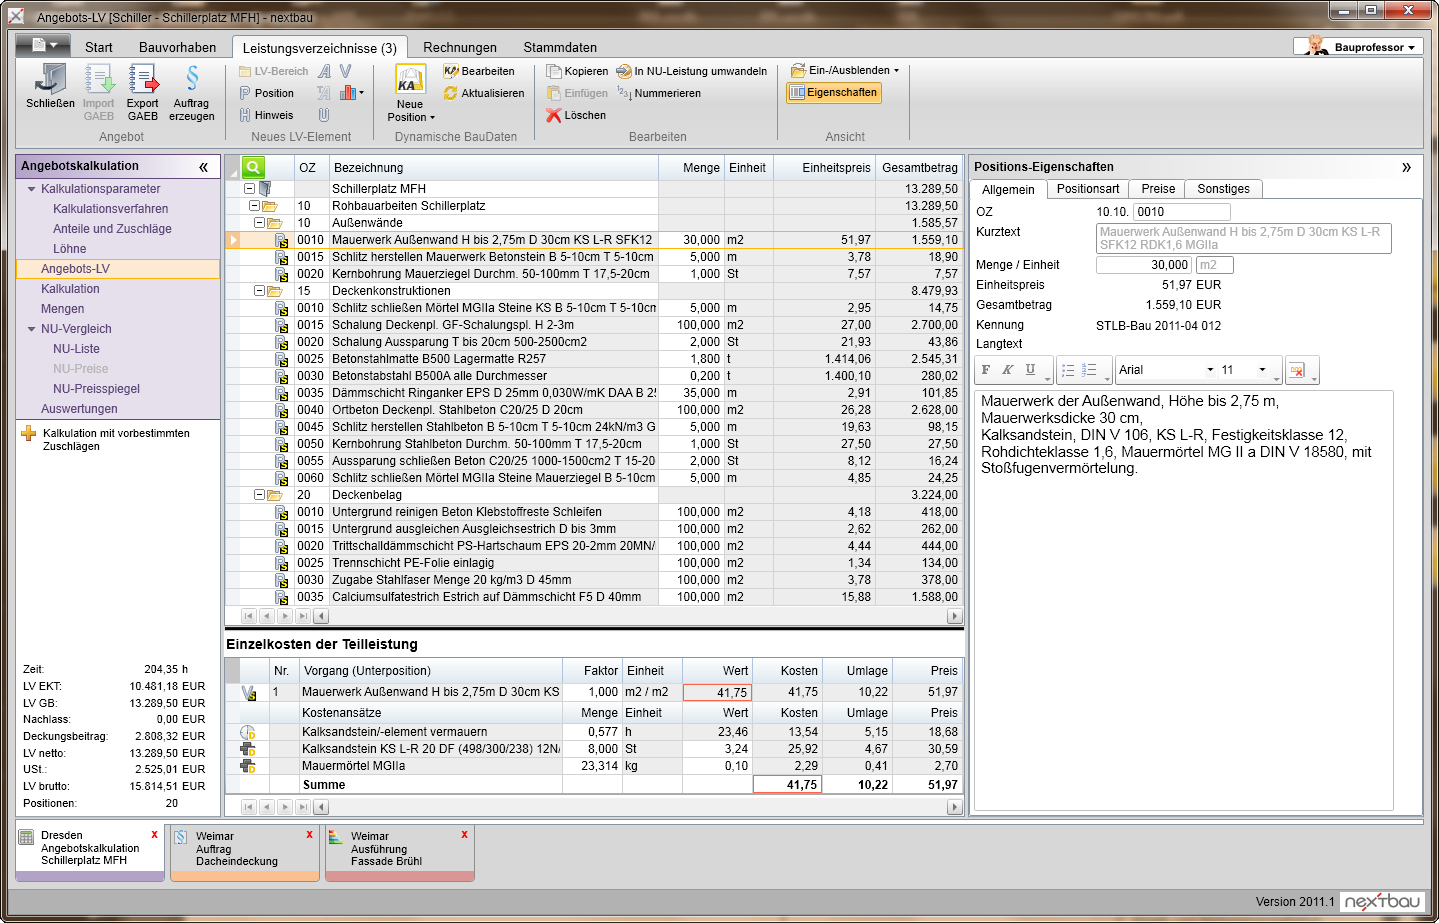Add a Hinweis LV element
This screenshot has height=923, width=1439.
(x=266, y=115)
